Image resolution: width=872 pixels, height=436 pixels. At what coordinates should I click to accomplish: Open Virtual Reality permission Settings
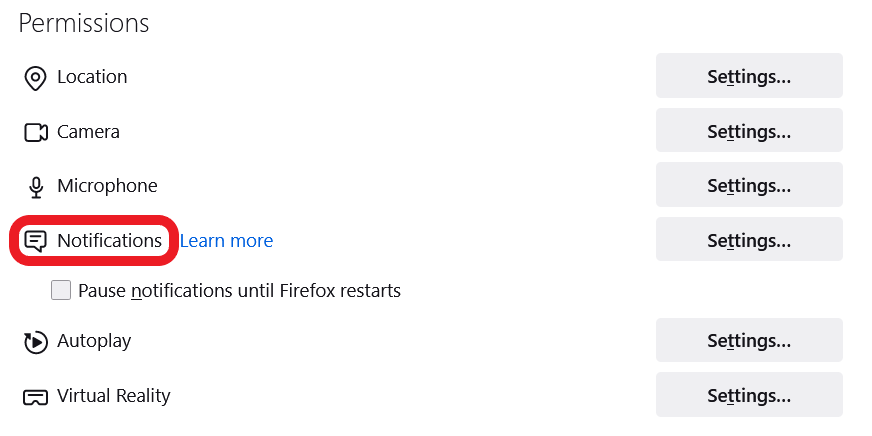[x=749, y=395]
